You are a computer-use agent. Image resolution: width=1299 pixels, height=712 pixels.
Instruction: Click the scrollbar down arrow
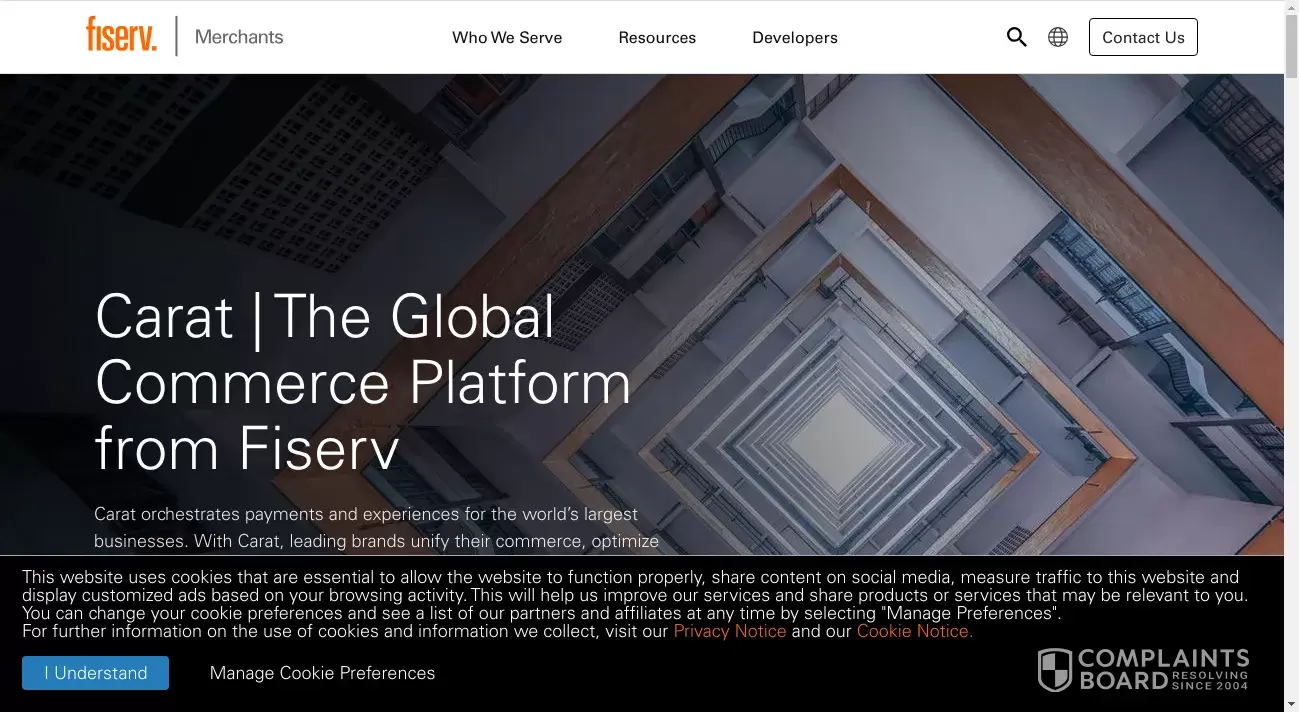(x=1291, y=704)
